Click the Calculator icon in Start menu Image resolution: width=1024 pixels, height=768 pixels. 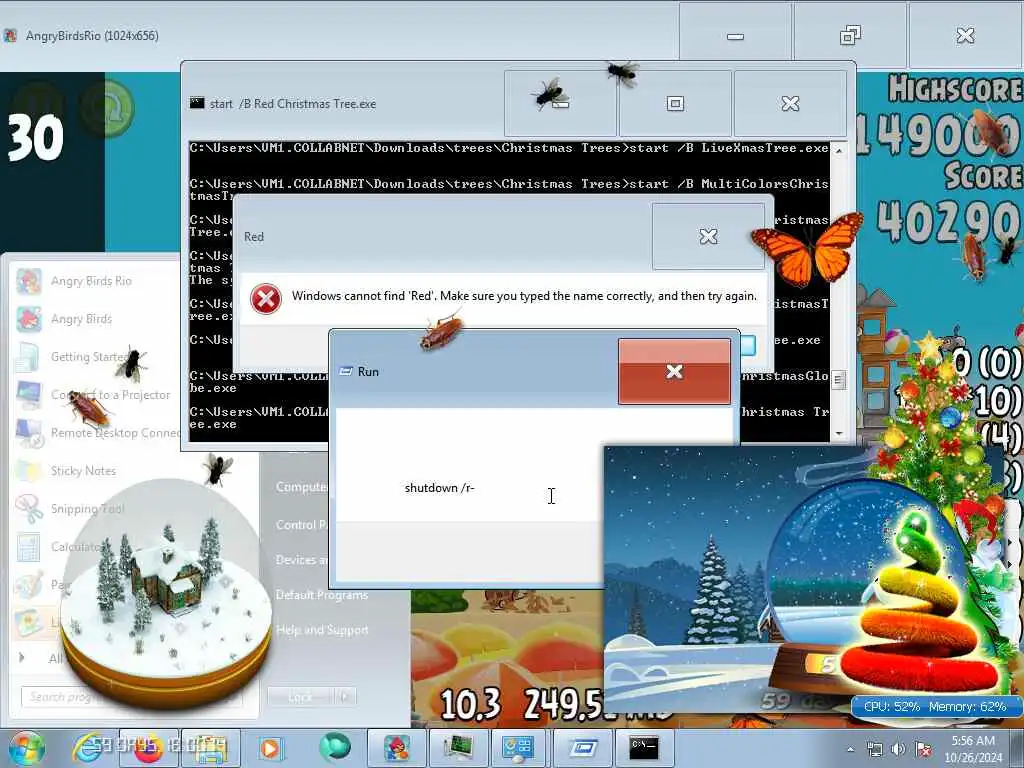[29, 547]
